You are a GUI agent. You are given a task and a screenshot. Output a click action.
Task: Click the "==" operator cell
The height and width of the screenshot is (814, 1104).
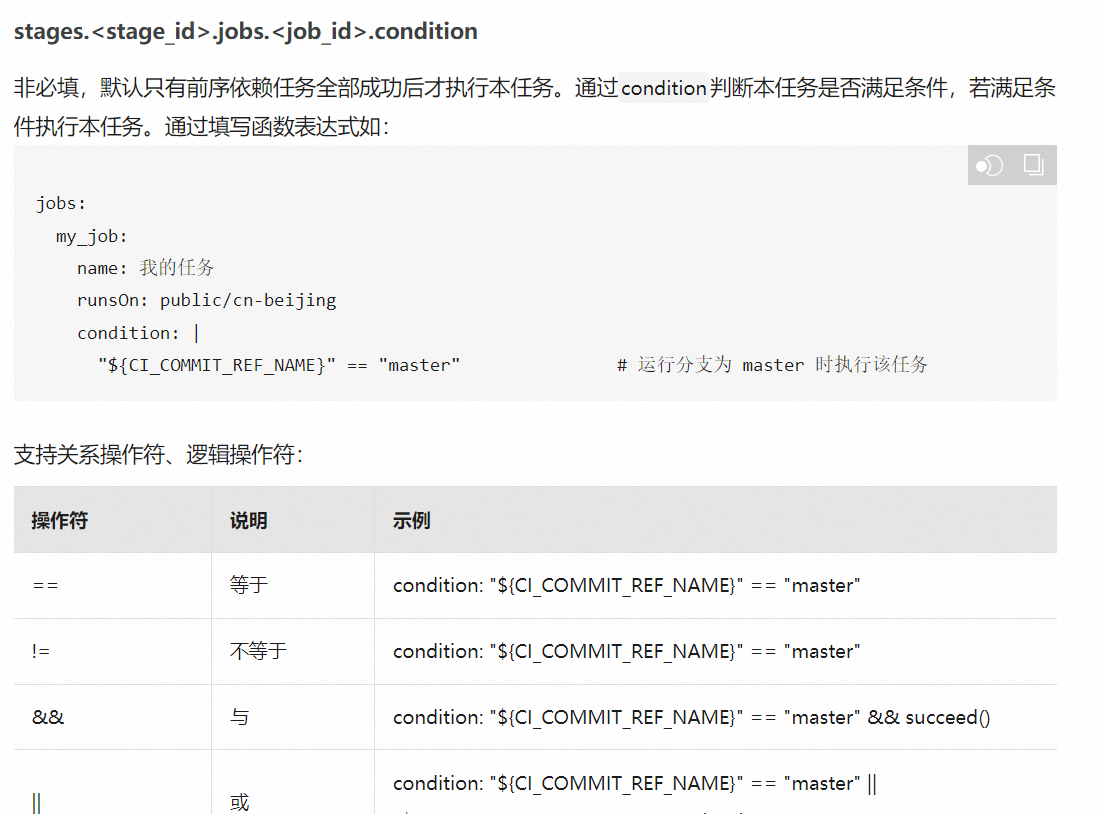coord(45,586)
